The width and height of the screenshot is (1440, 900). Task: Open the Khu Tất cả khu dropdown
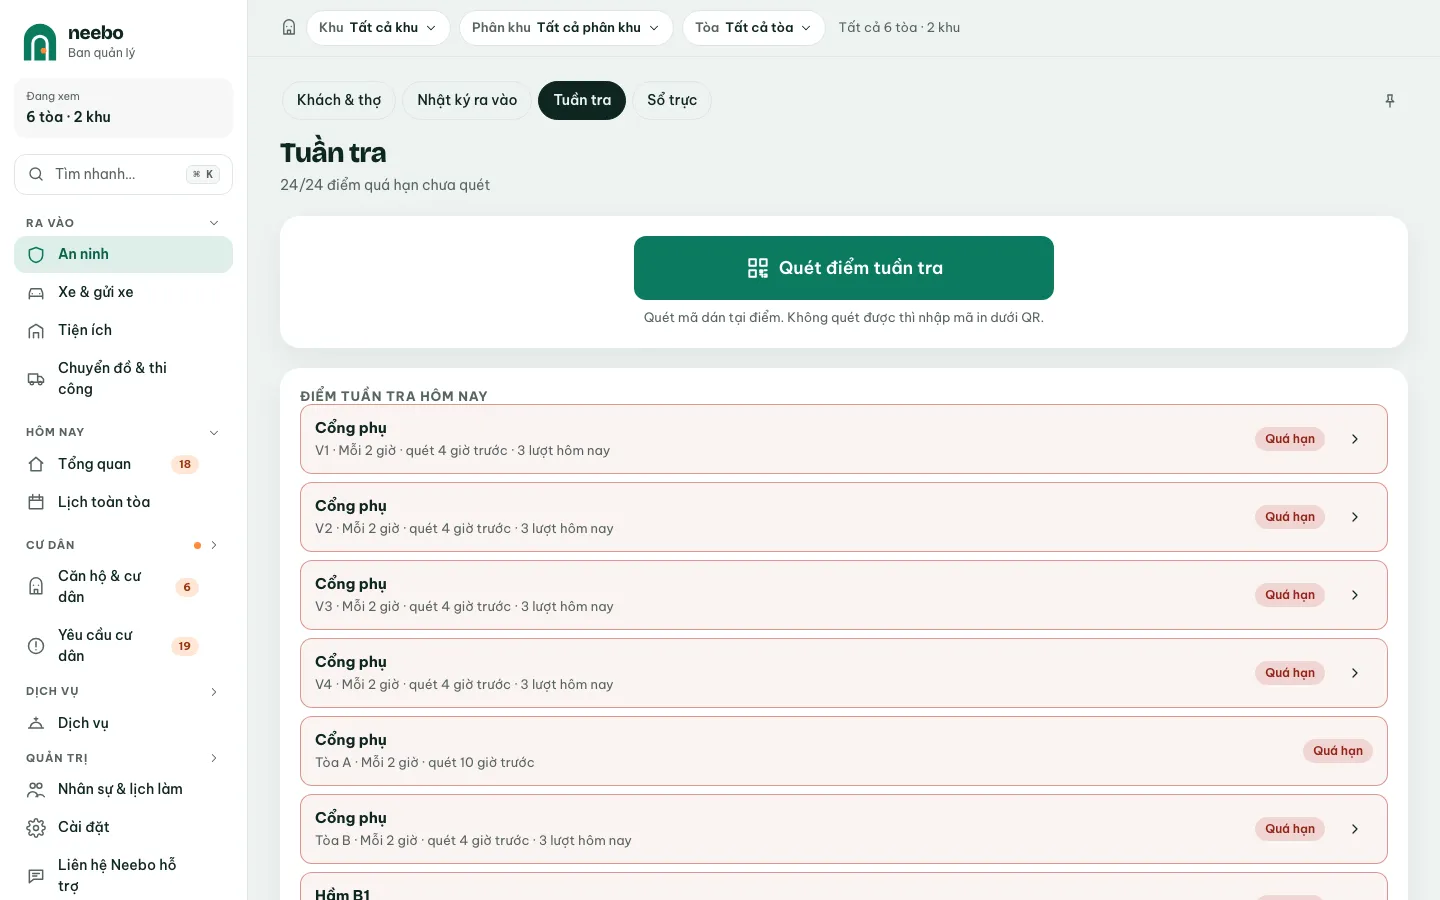point(378,28)
